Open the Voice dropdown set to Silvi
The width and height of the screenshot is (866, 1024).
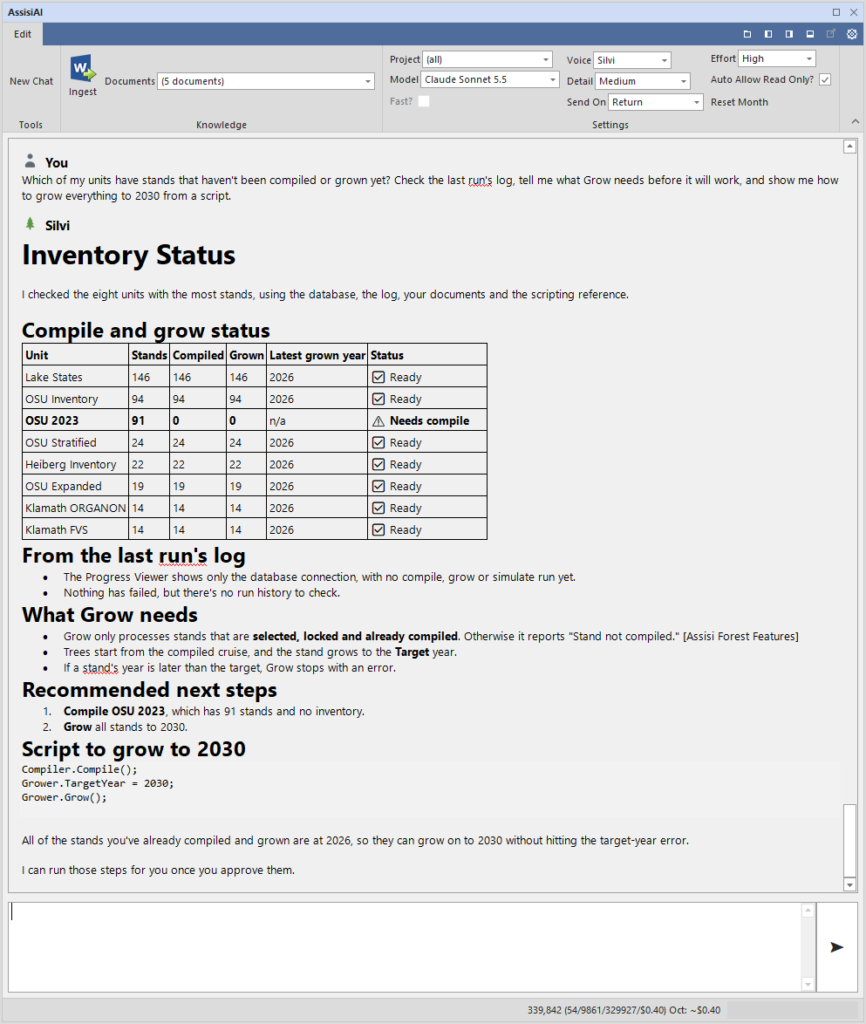(x=632, y=60)
